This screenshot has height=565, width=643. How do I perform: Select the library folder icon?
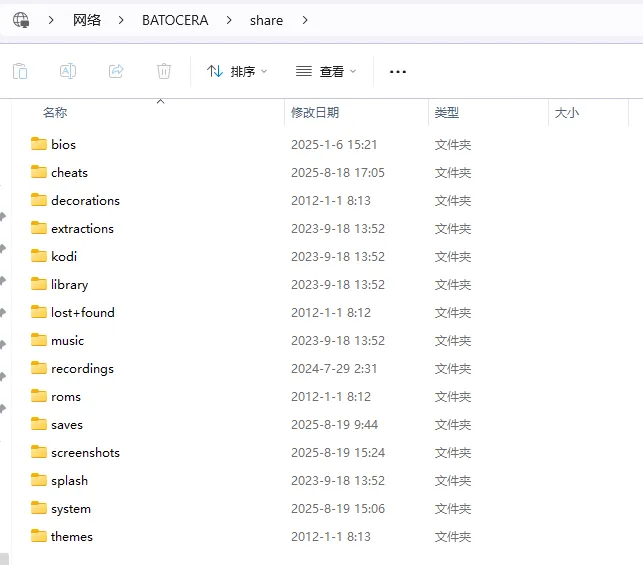point(39,284)
